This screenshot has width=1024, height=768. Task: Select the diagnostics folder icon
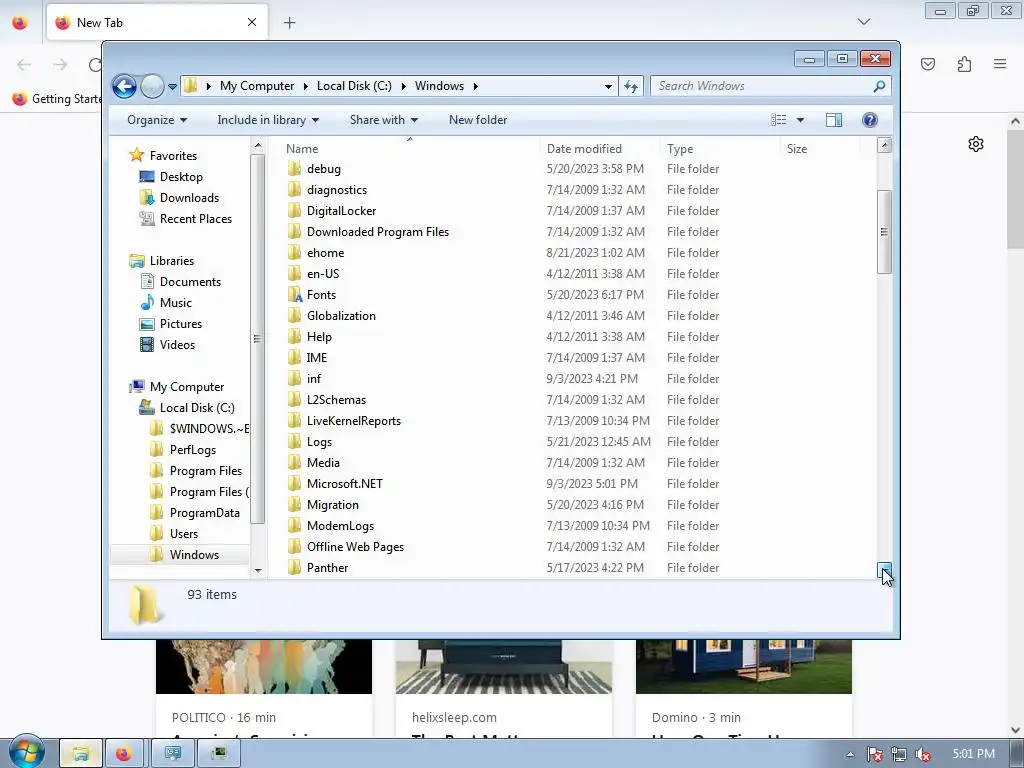(295, 189)
